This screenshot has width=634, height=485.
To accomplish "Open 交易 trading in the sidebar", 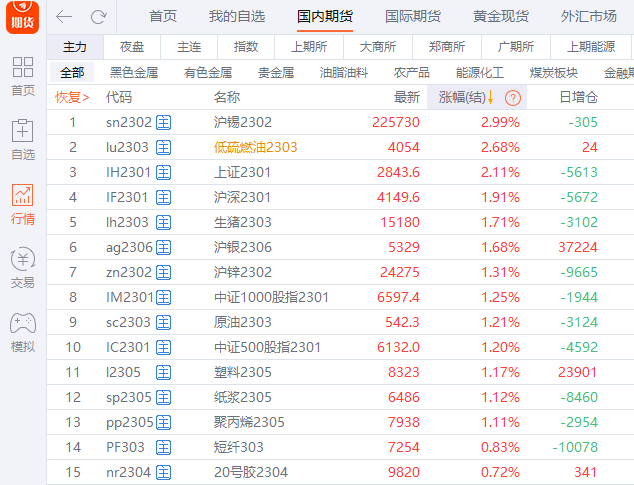I will (x=22, y=269).
